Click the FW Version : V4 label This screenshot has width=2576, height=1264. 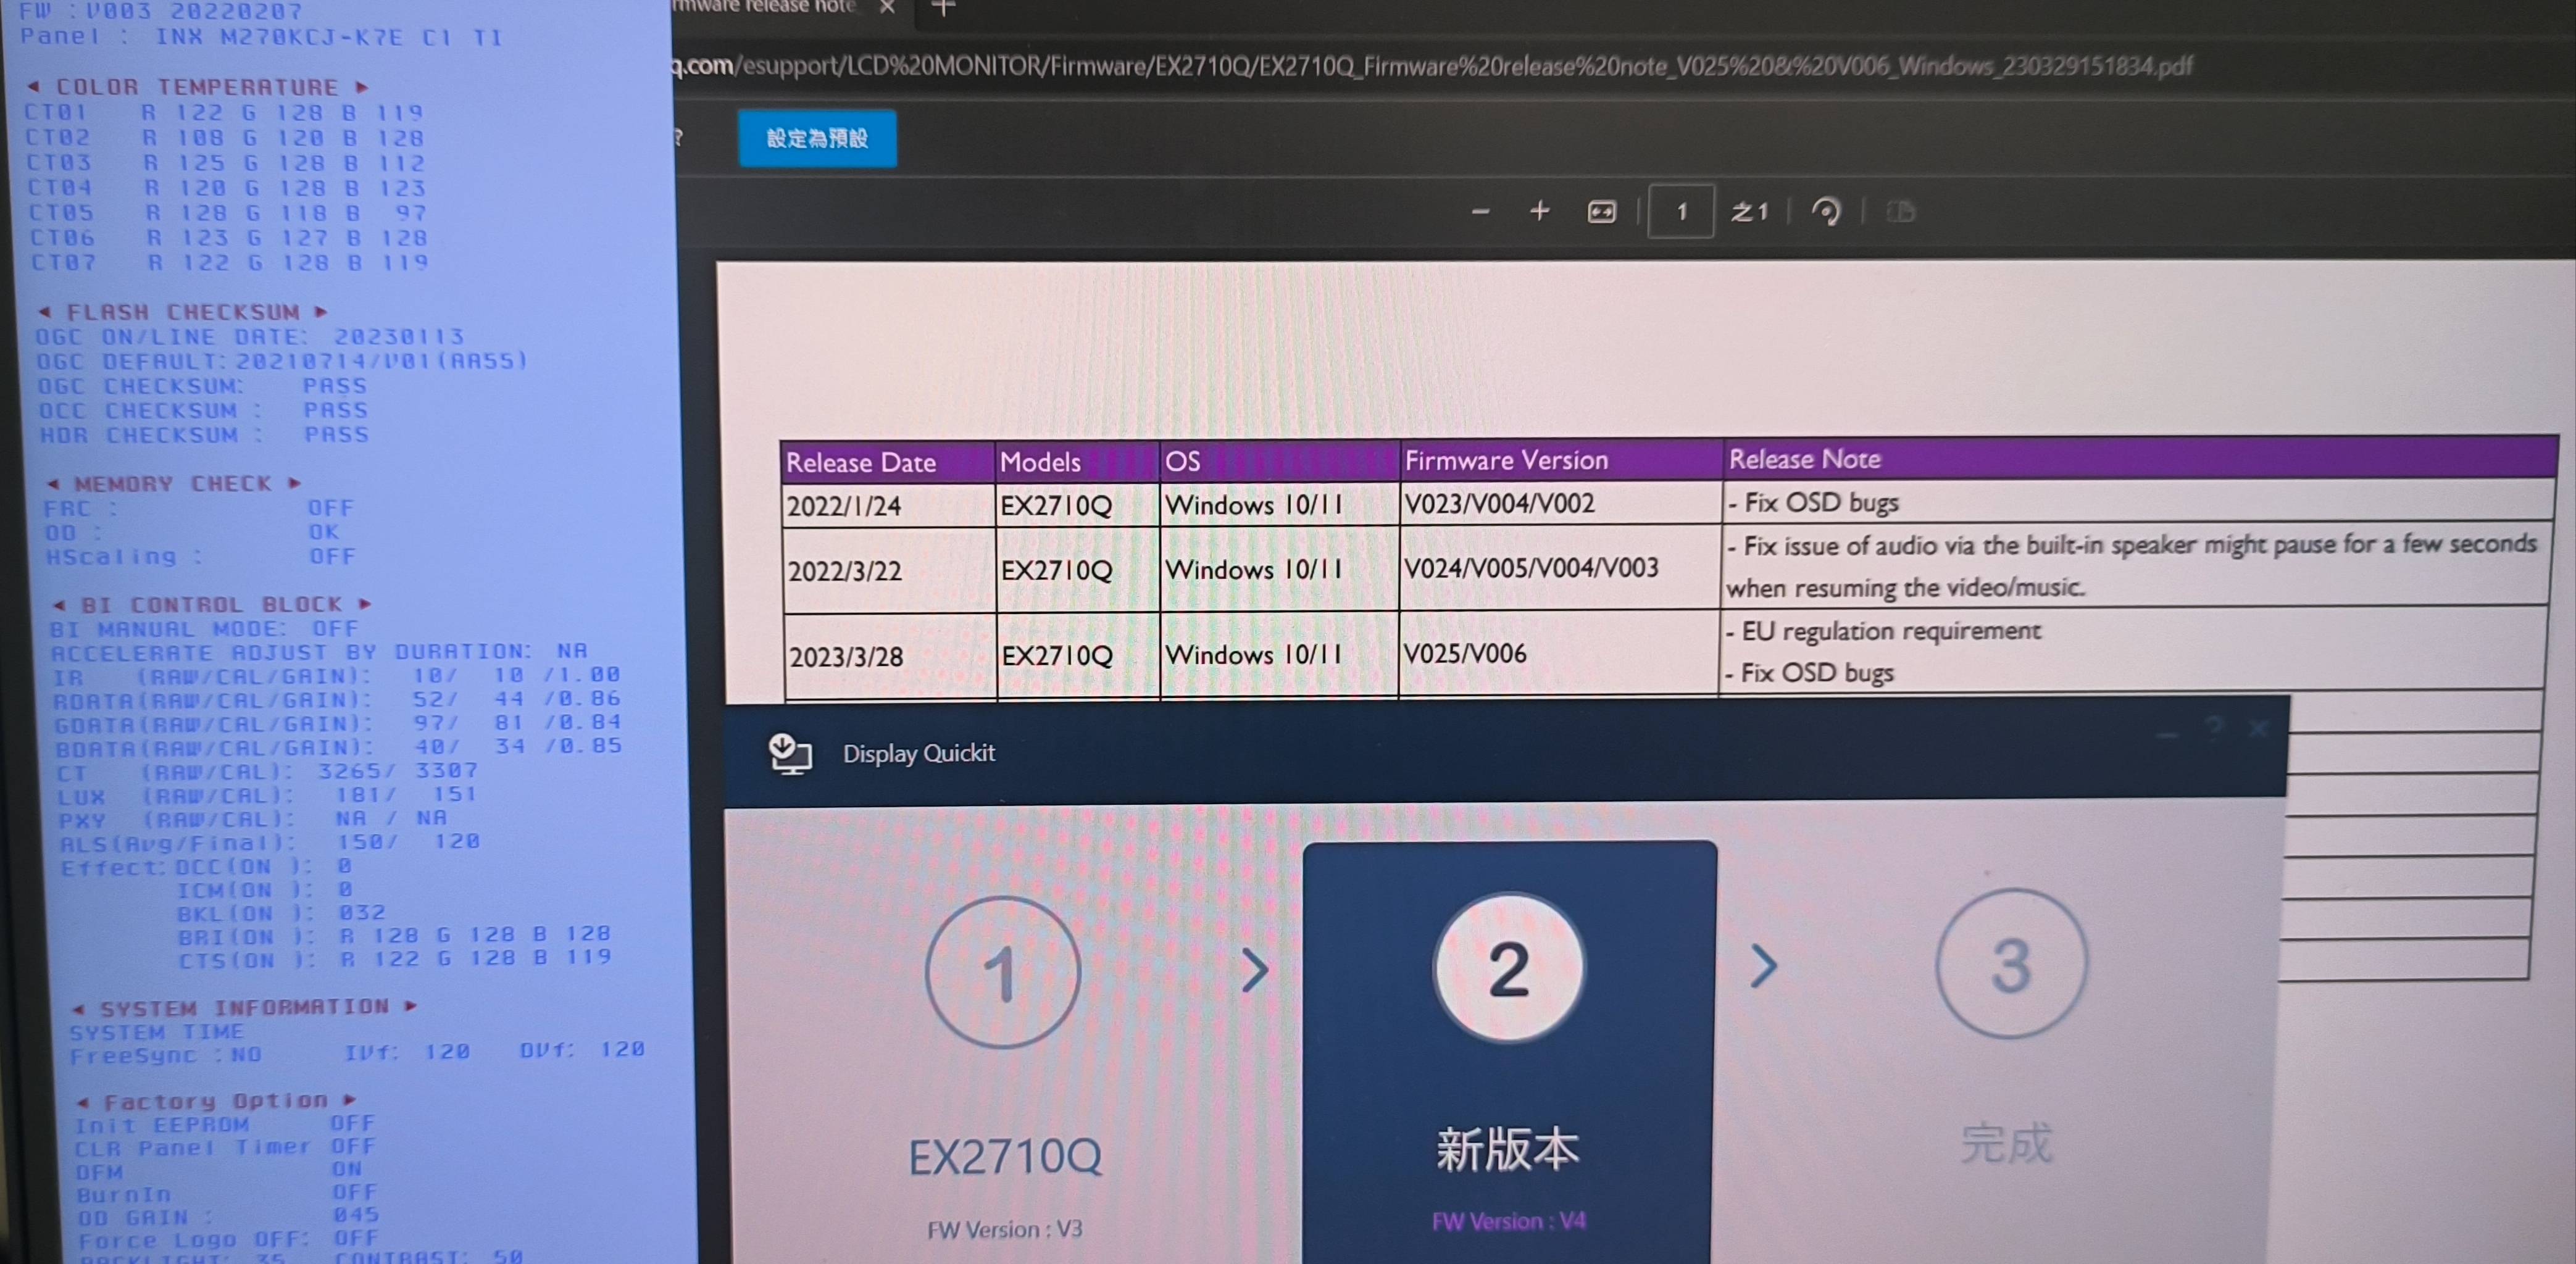(x=1508, y=1221)
